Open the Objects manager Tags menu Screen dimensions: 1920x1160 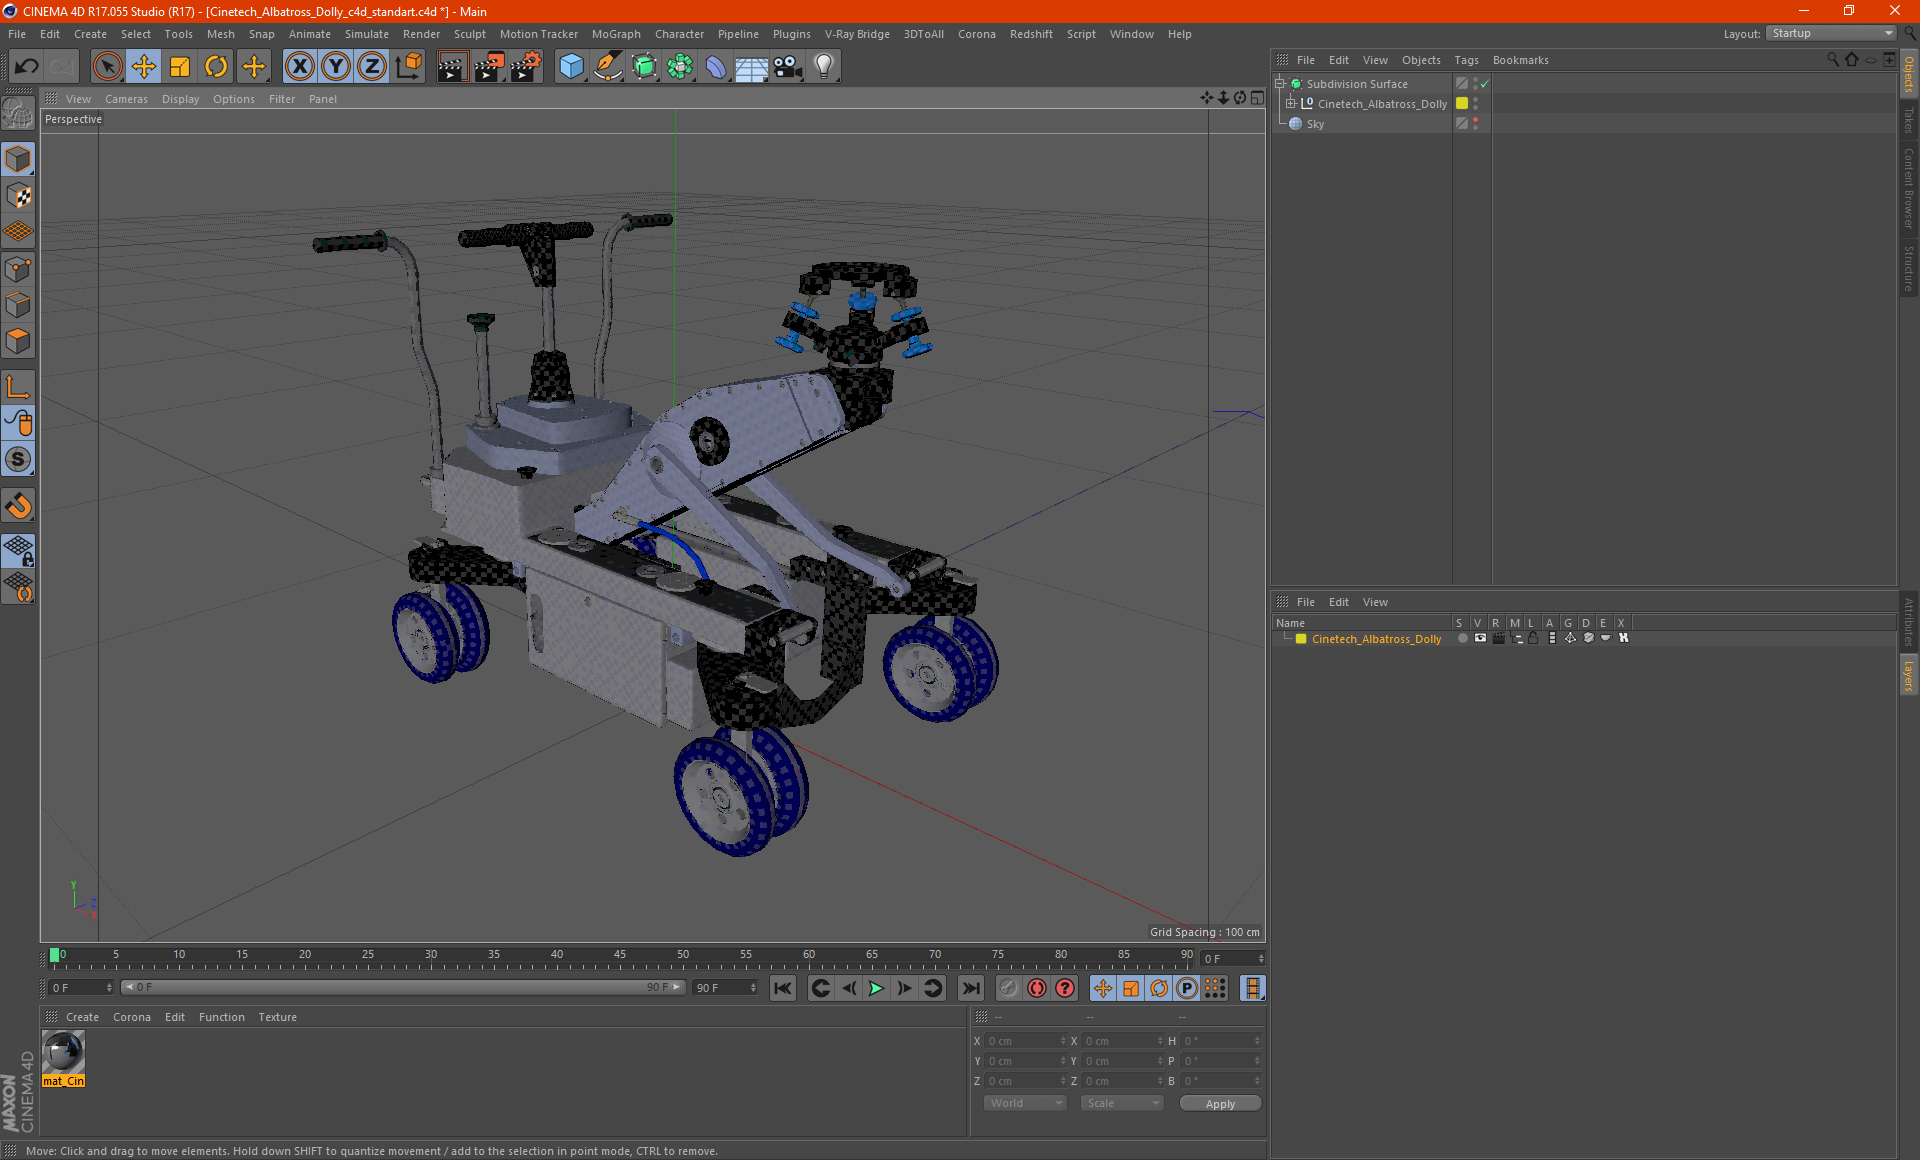click(1466, 60)
